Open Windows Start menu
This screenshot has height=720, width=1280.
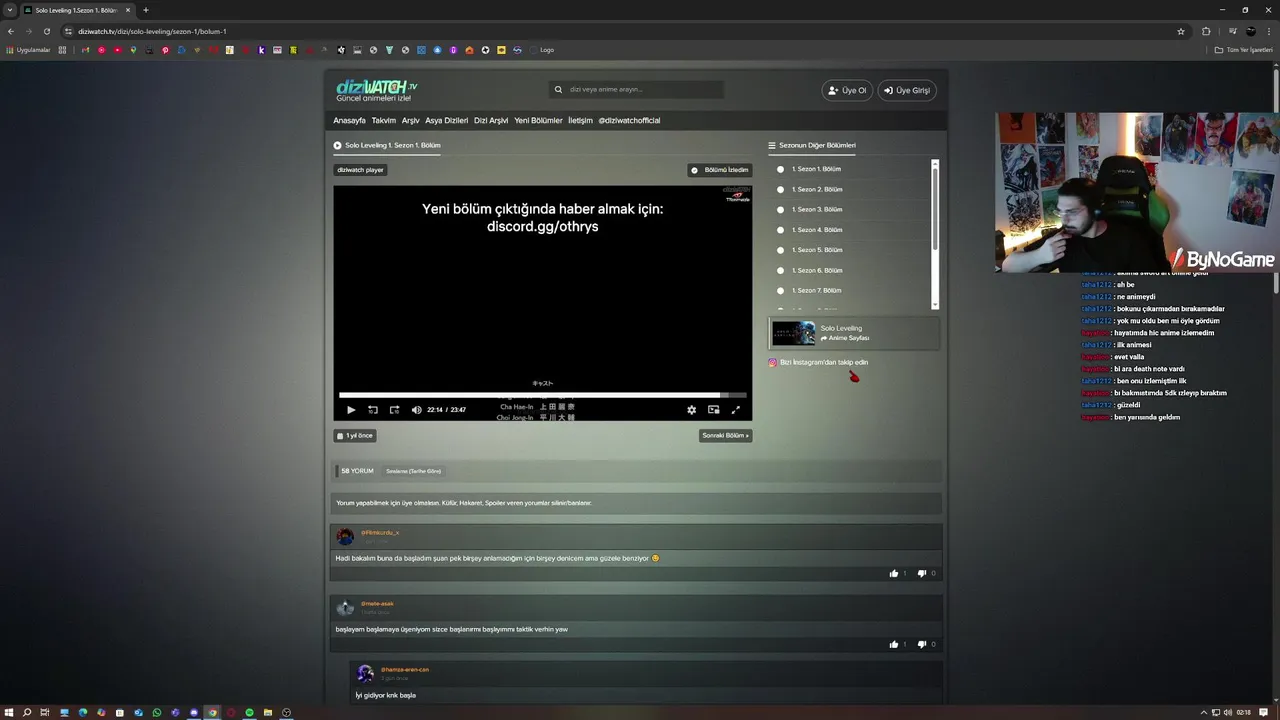click(9, 712)
